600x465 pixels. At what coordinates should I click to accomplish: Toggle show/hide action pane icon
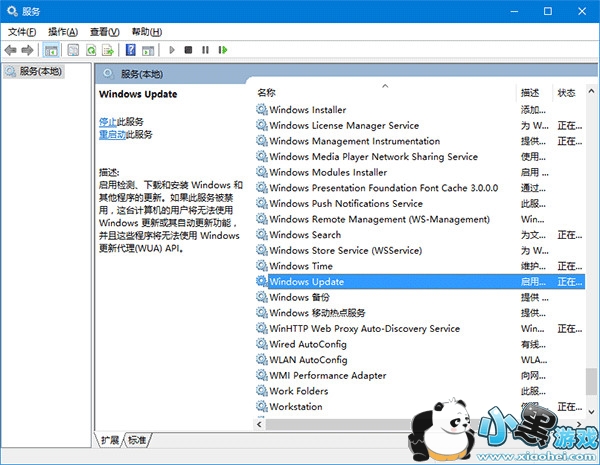[148, 50]
